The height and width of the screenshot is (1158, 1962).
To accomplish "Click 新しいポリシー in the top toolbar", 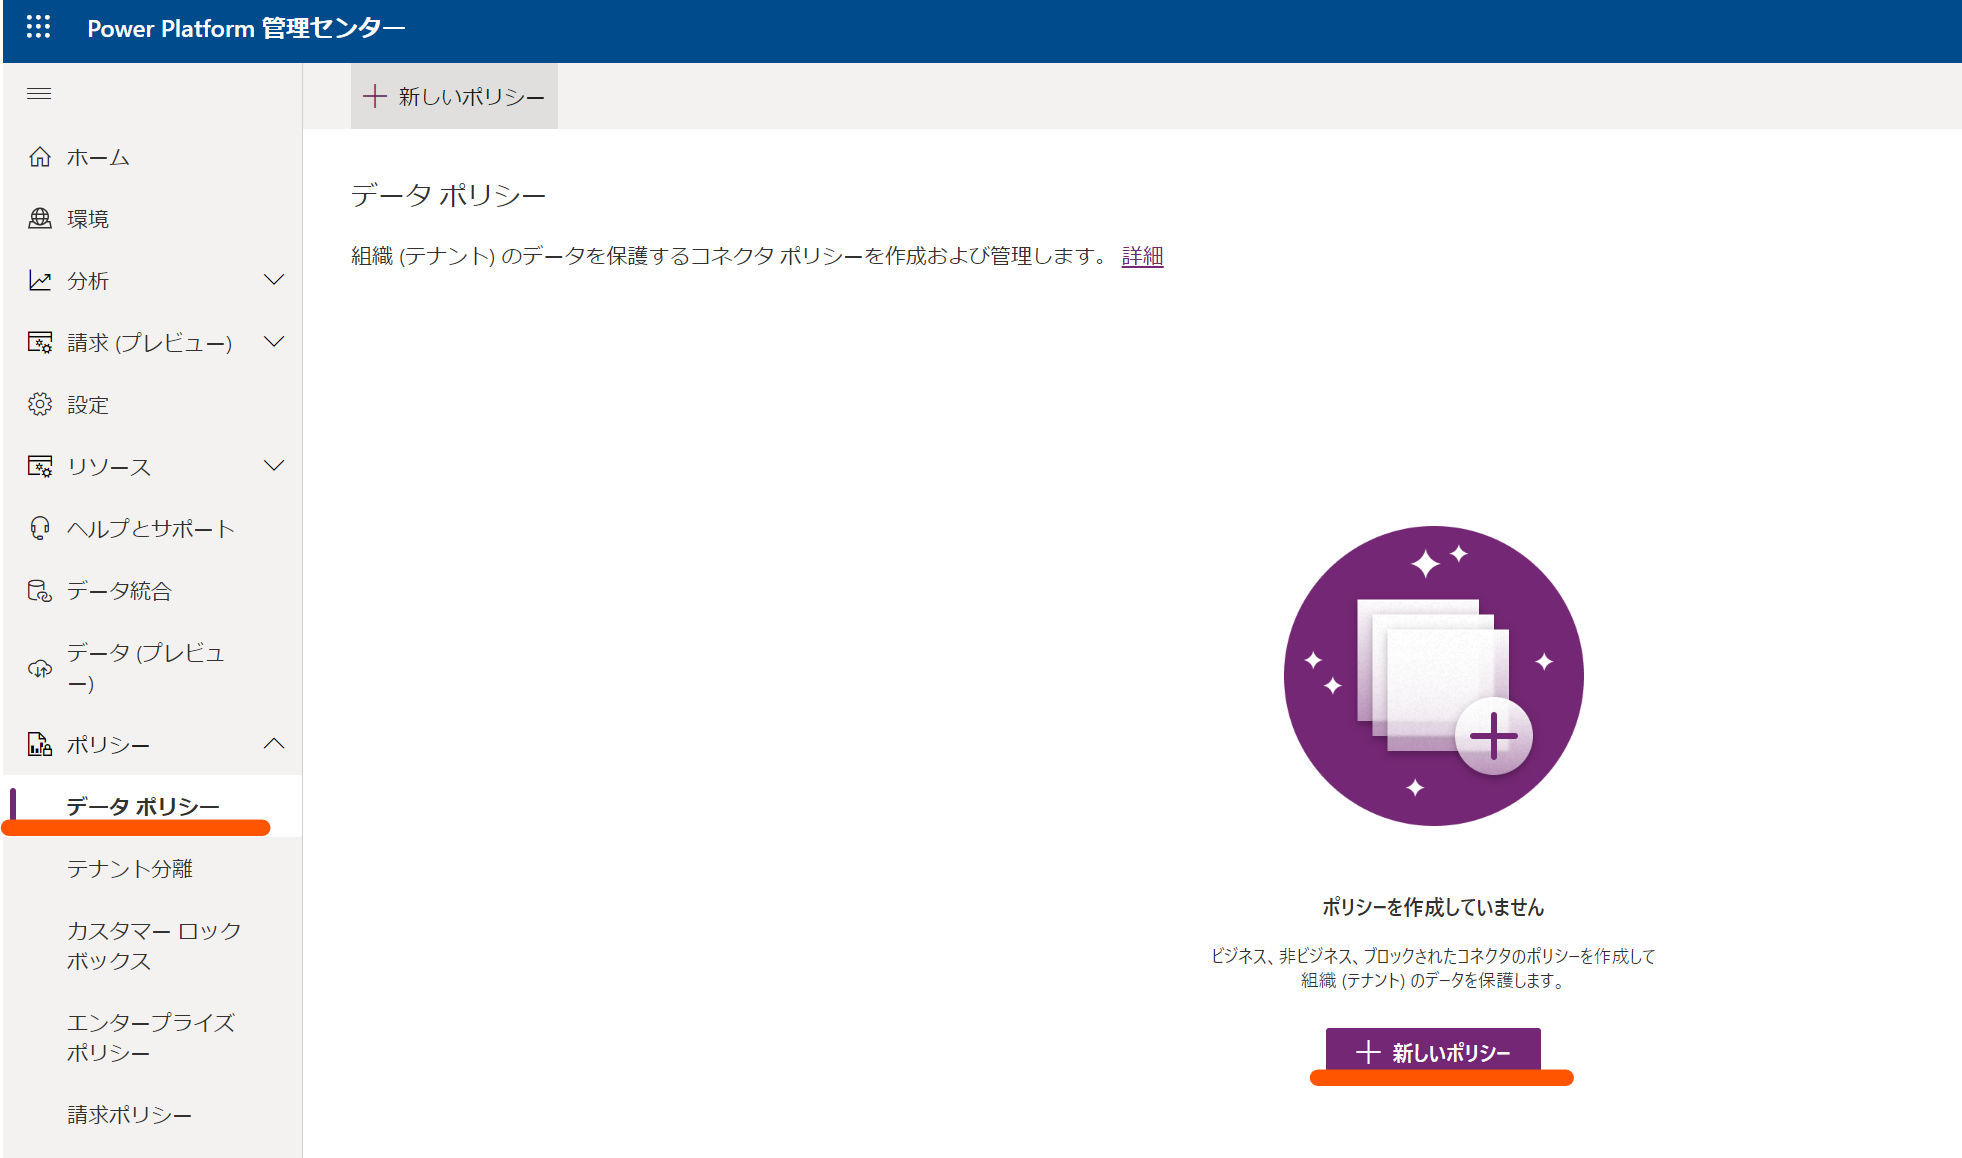I will coord(454,95).
